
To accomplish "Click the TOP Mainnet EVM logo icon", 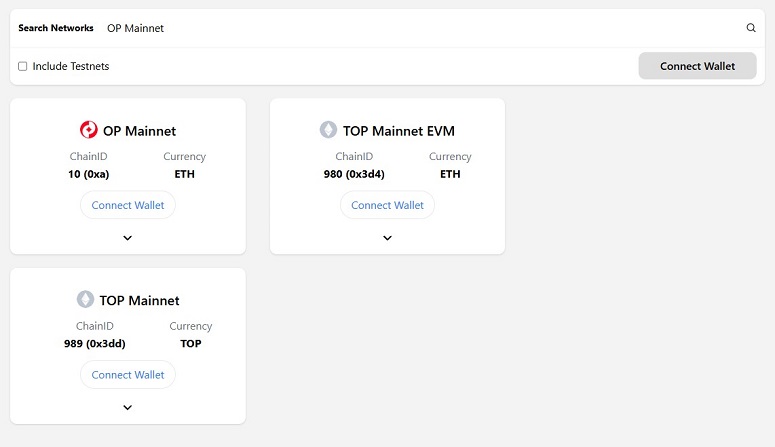I will (328, 130).
